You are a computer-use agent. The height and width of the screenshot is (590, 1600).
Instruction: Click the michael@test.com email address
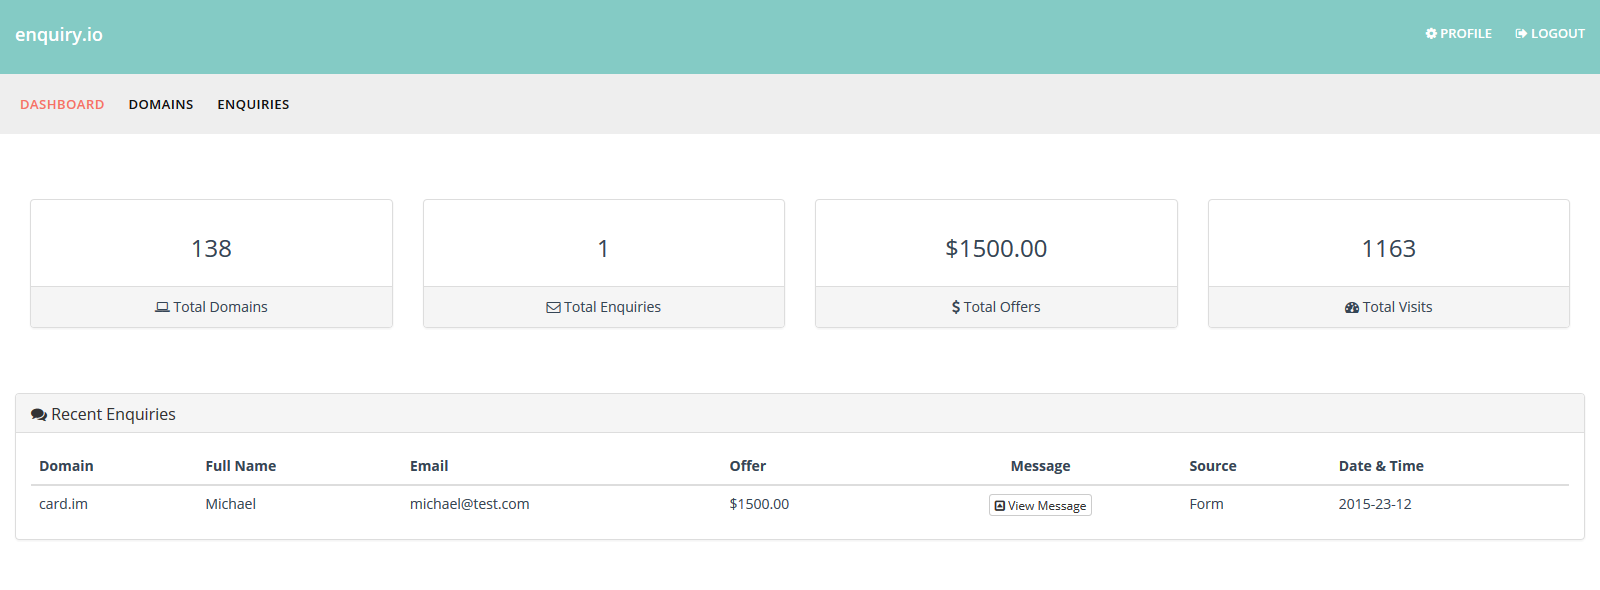click(469, 504)
